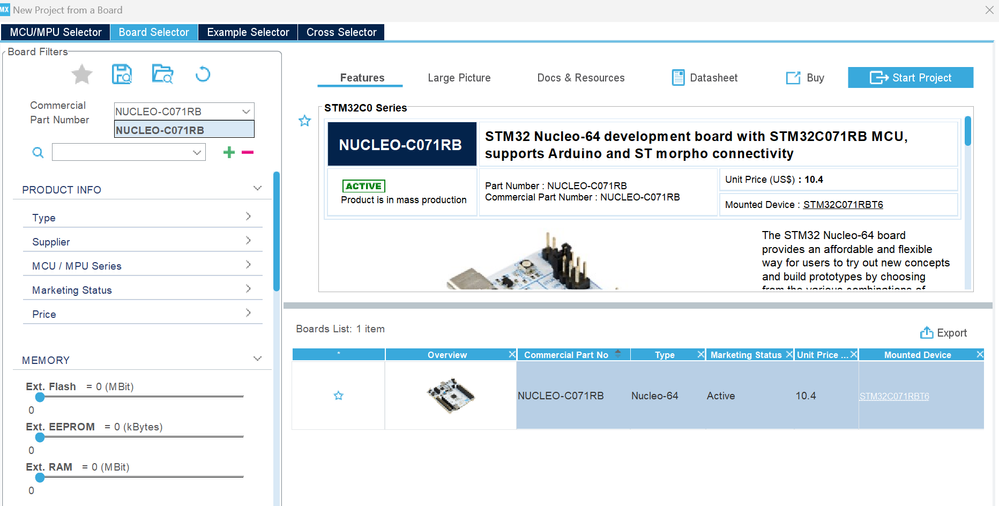Remove a filter with pink minus icon
The image size is (999, 506).
tap(248, 152)
